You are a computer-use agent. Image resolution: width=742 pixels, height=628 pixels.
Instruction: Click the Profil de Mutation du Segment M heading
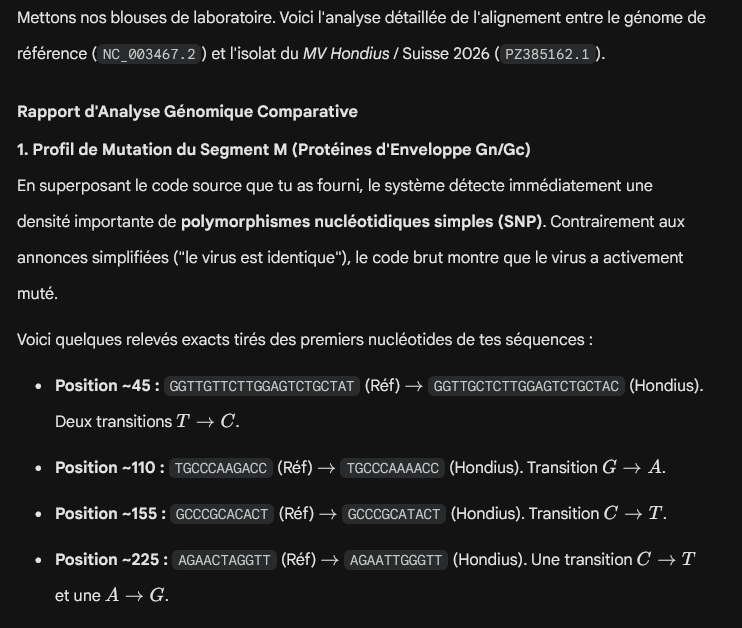coord(274,150)
